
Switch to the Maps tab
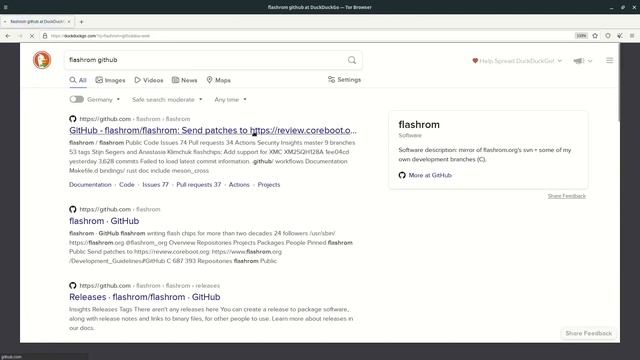coord(218,80)
